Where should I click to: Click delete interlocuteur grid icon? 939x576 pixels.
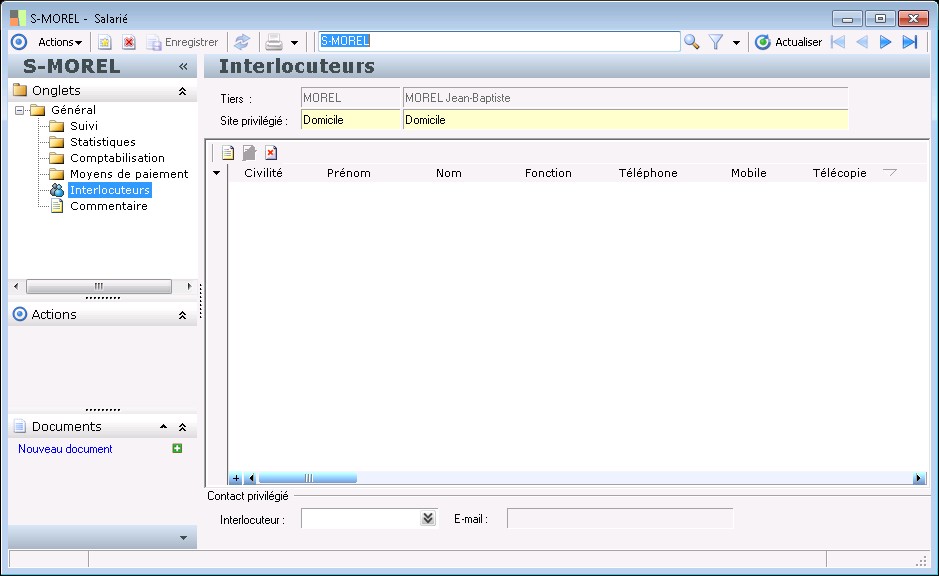point(271,153)
